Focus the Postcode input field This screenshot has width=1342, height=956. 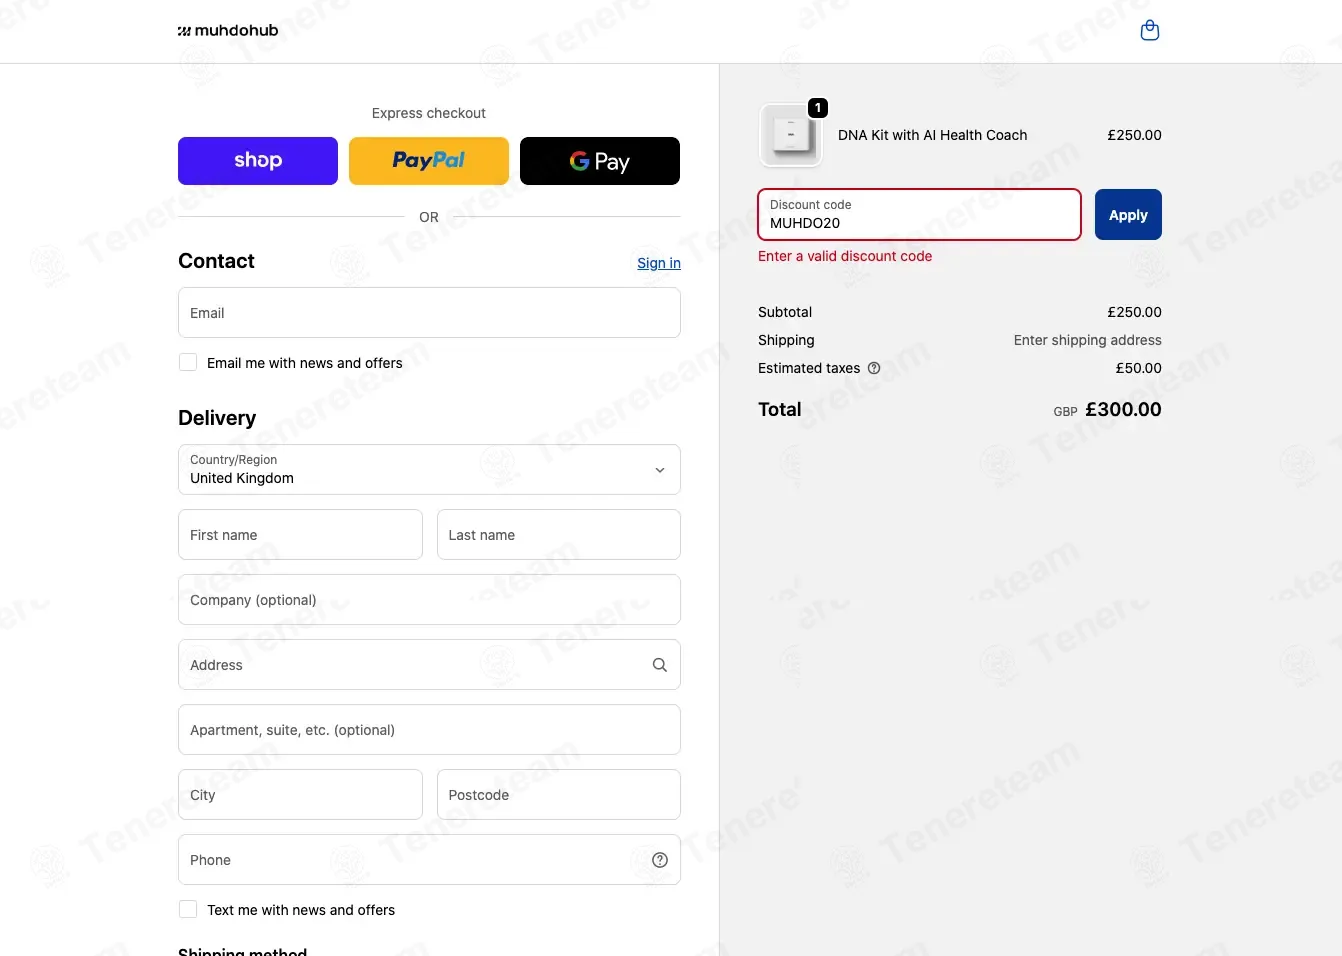559,795
